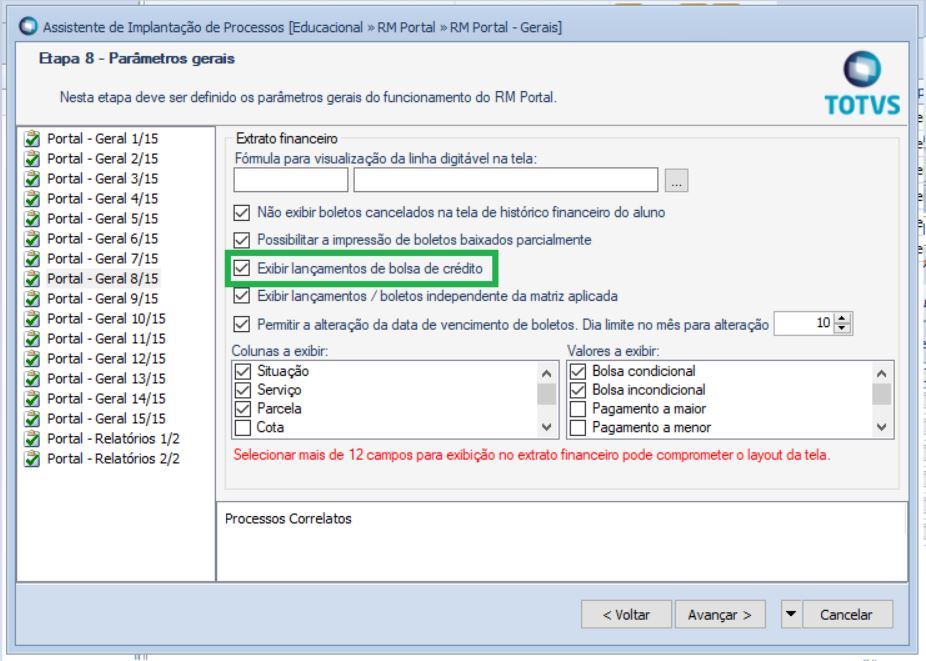Image resolution: width=926 pixels, height=661 pixels.
Task: Toggle Exibir lançamentos / boletos independente da matriz
Action: tap(242, 295)
